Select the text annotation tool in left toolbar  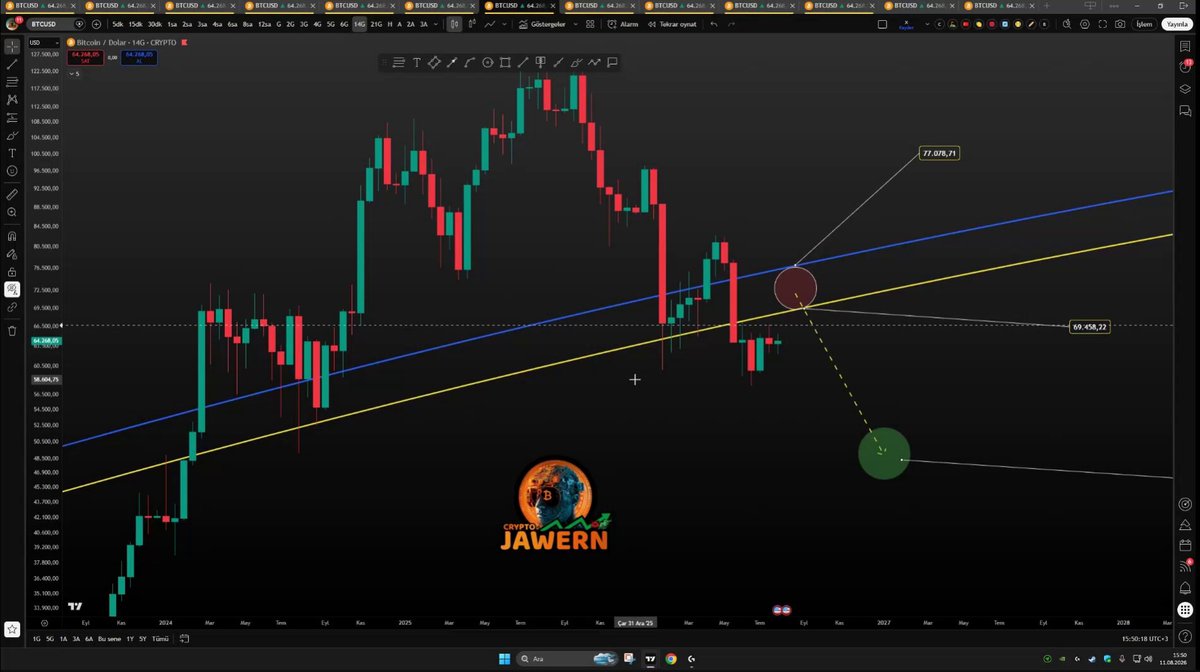12,153
